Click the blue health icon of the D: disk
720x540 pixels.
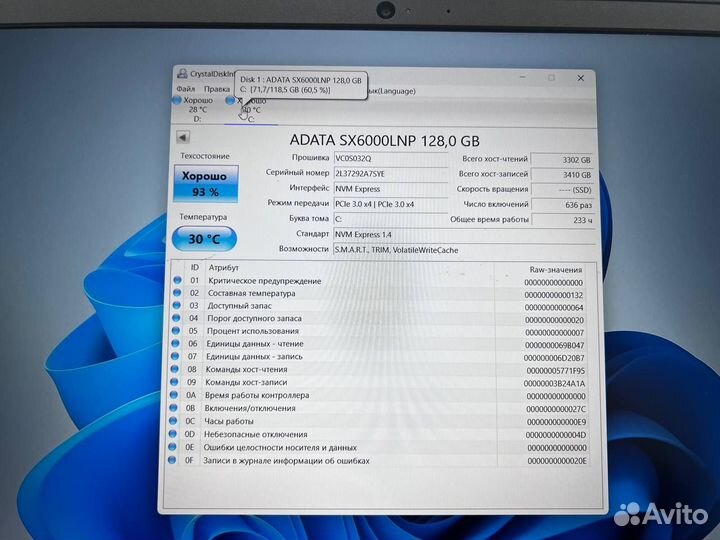click(x=177, y=100)
